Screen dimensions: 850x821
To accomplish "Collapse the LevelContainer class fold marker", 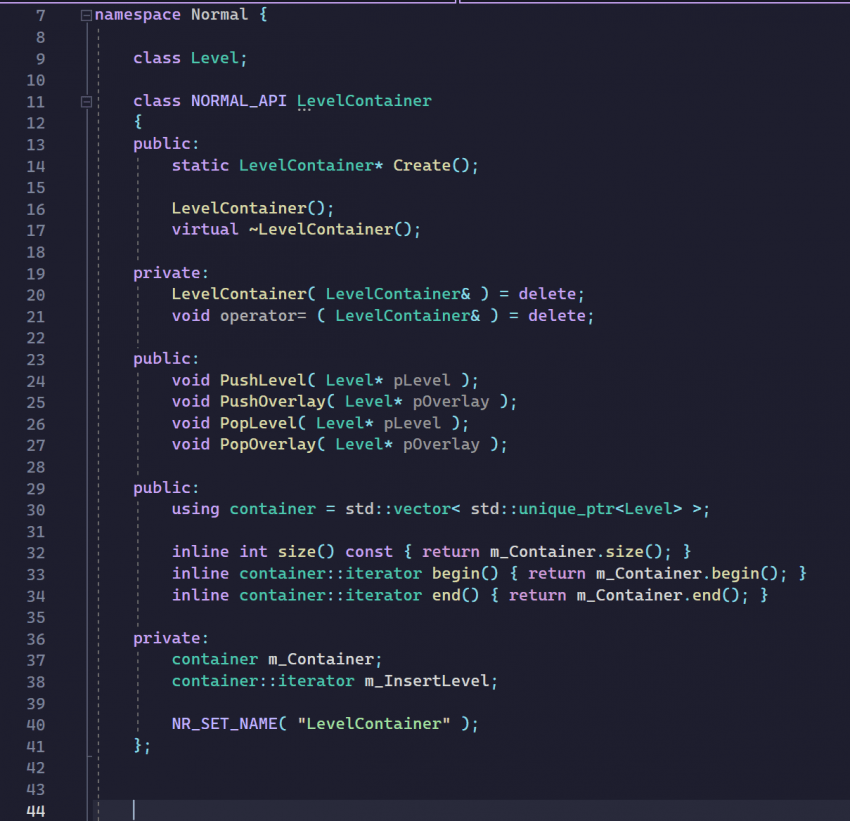I will (86, 101).
